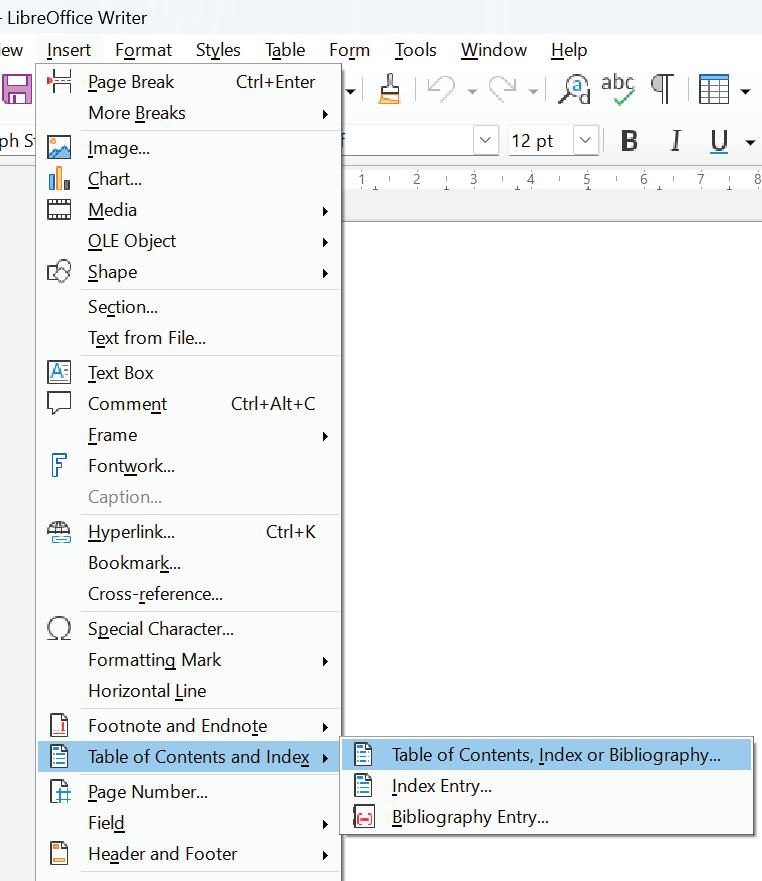
Task: Toggle Italic formatting
Action: pos(676,140)
